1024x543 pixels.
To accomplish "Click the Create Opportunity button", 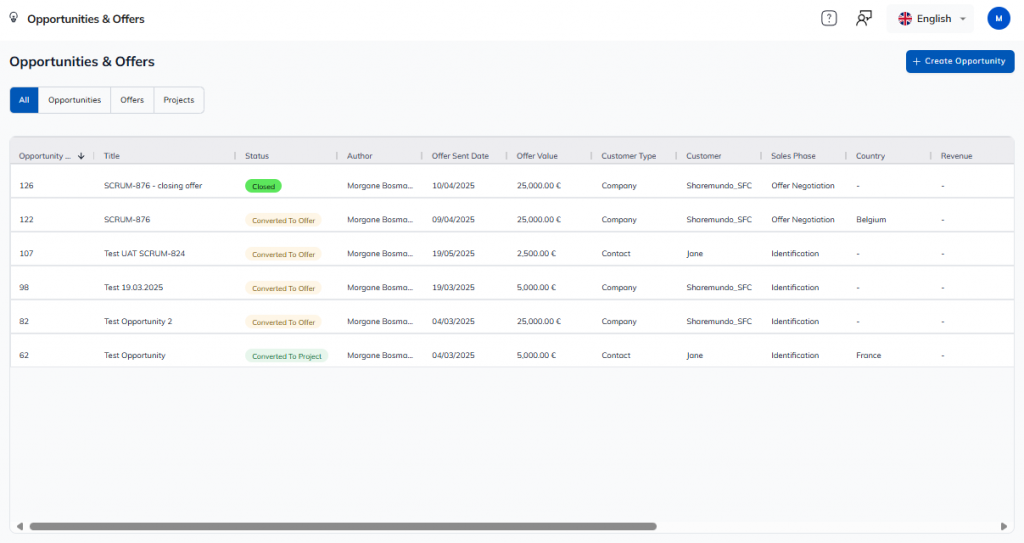I will 959,61.
